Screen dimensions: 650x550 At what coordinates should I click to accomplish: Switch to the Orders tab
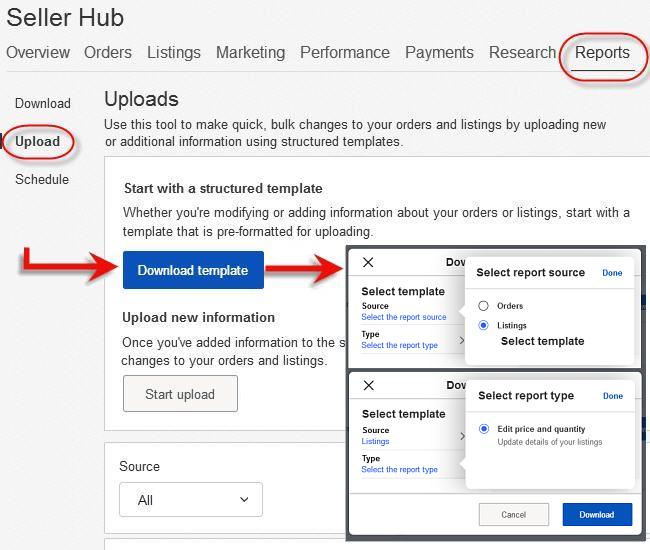(x=108, y=53)
